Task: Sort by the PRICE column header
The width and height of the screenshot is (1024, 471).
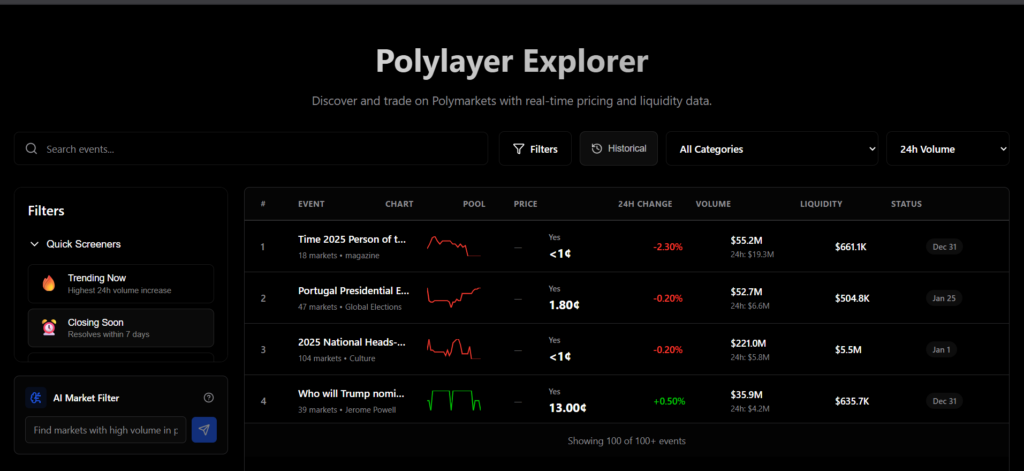Action: pos(526,204)
